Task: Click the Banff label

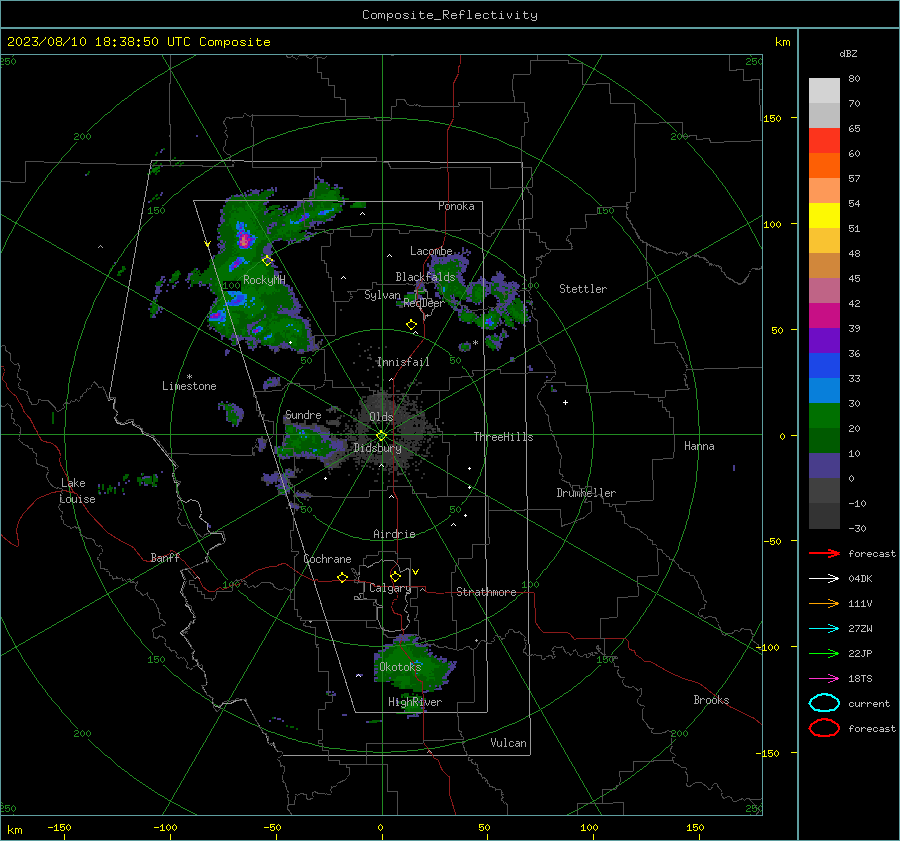Action: click(x=165, y=558)
